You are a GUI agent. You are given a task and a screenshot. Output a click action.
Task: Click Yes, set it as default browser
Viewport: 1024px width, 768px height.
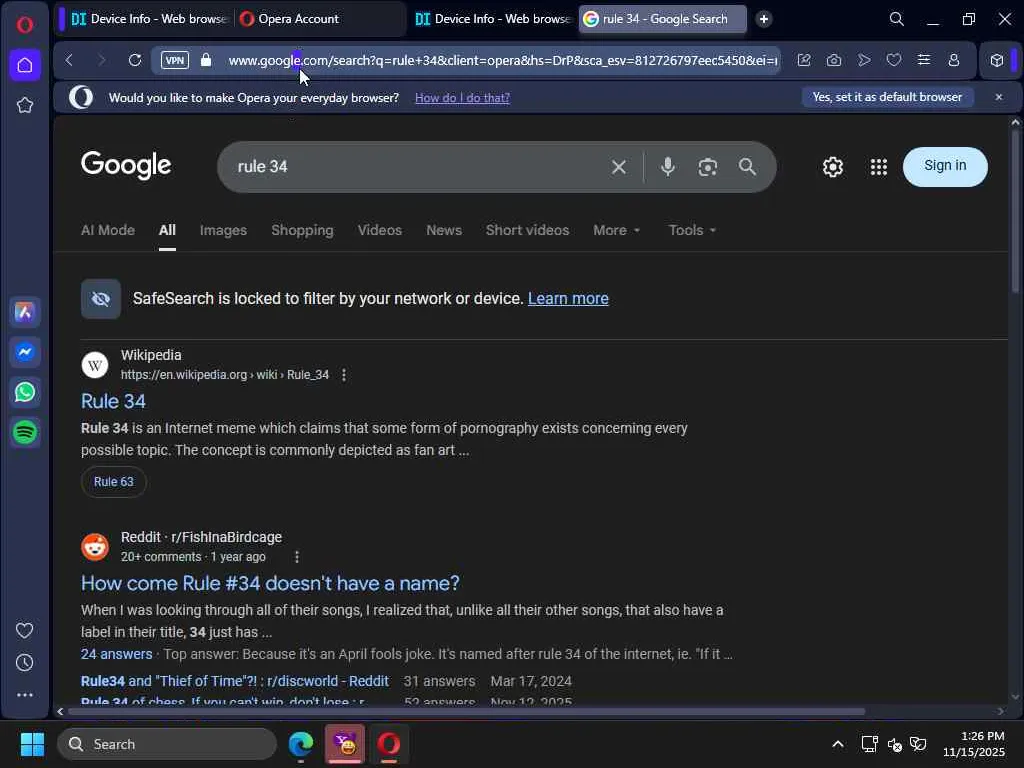coord(888,97)
